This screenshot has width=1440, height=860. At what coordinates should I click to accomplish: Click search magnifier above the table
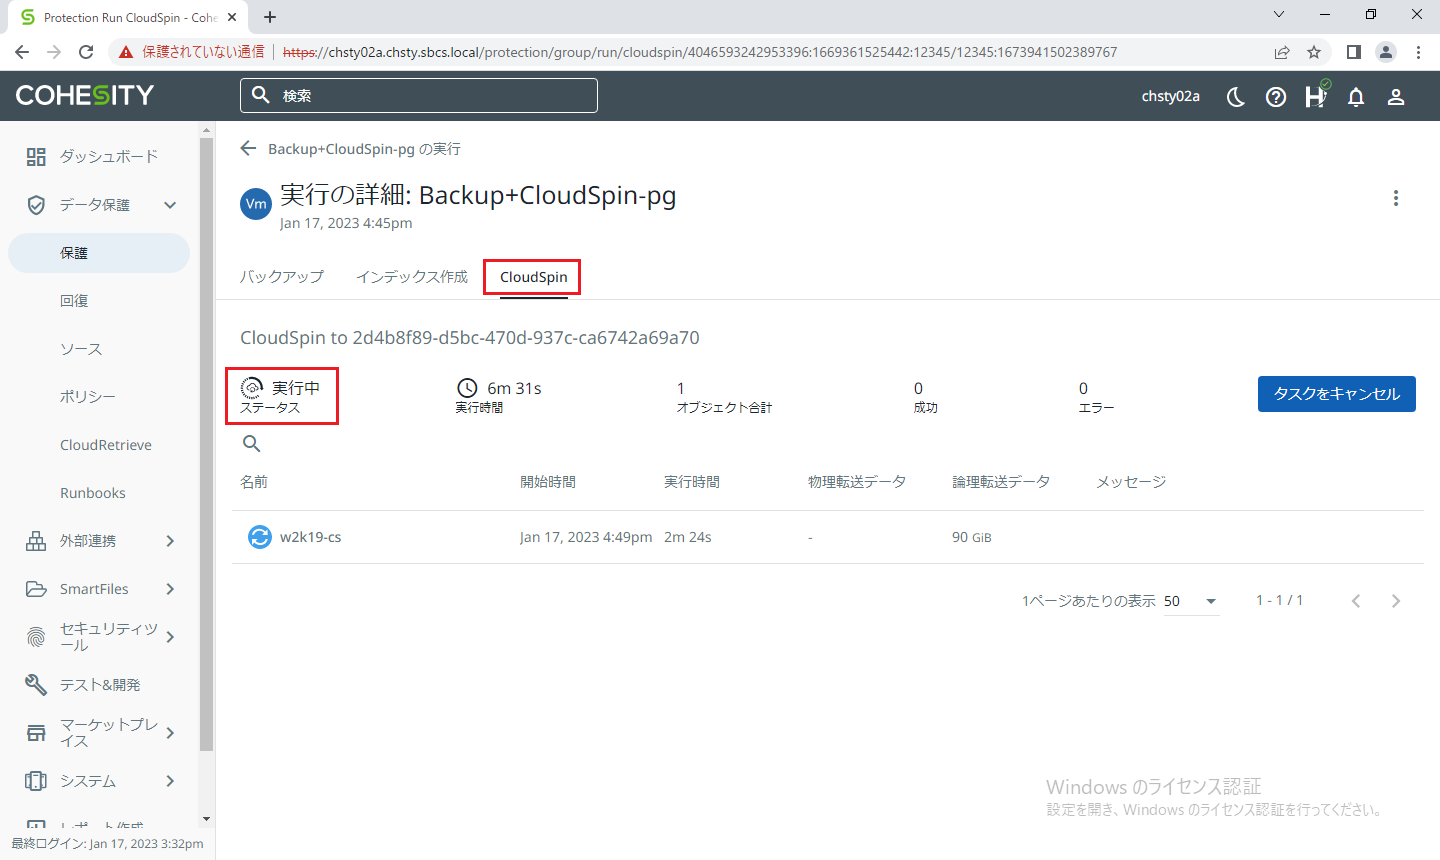click(252, 444)
